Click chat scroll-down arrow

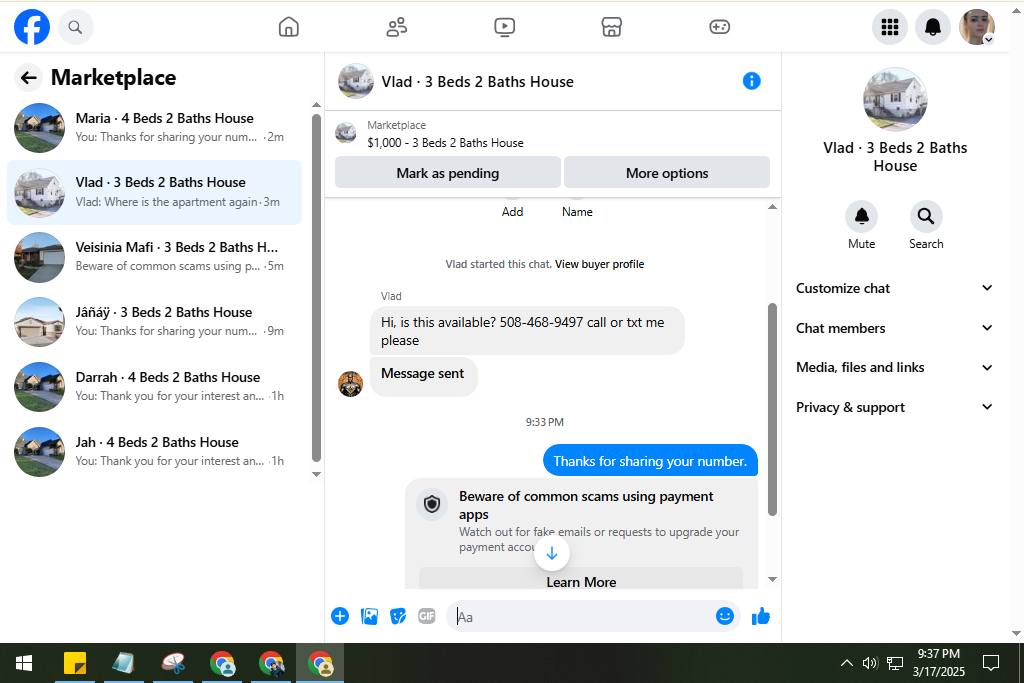(772, 579)
